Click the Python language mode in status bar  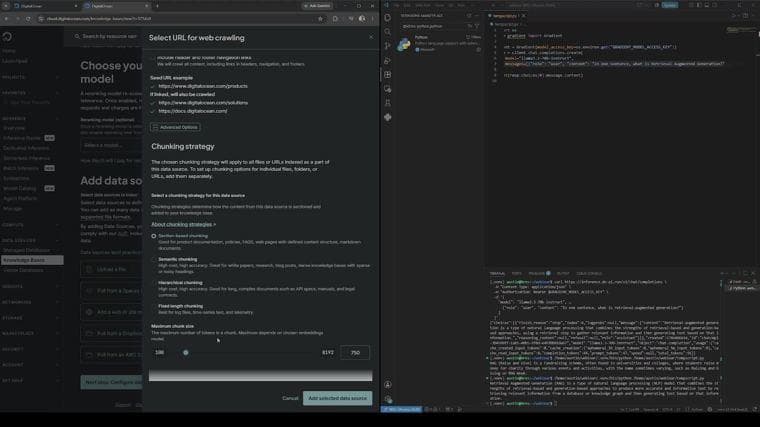point(697,410)
